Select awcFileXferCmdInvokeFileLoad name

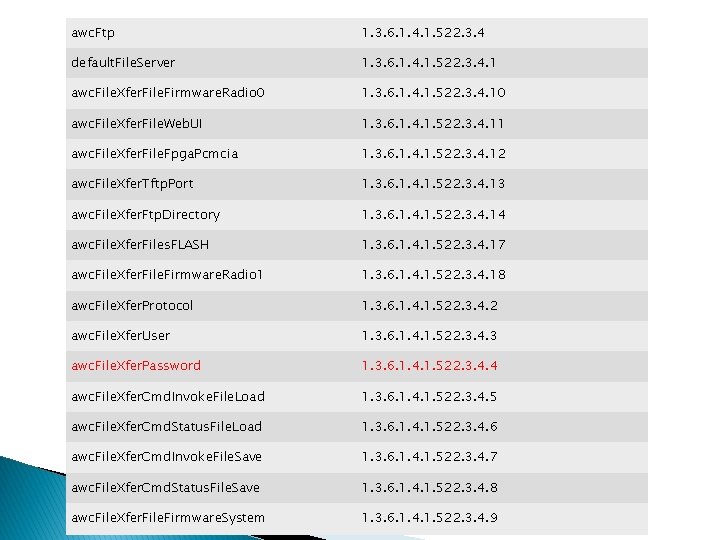tap(168, 396)
